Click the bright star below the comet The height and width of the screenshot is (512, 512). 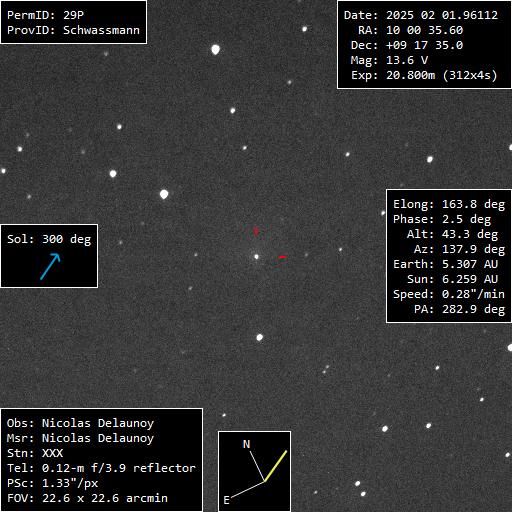(260, 338)
